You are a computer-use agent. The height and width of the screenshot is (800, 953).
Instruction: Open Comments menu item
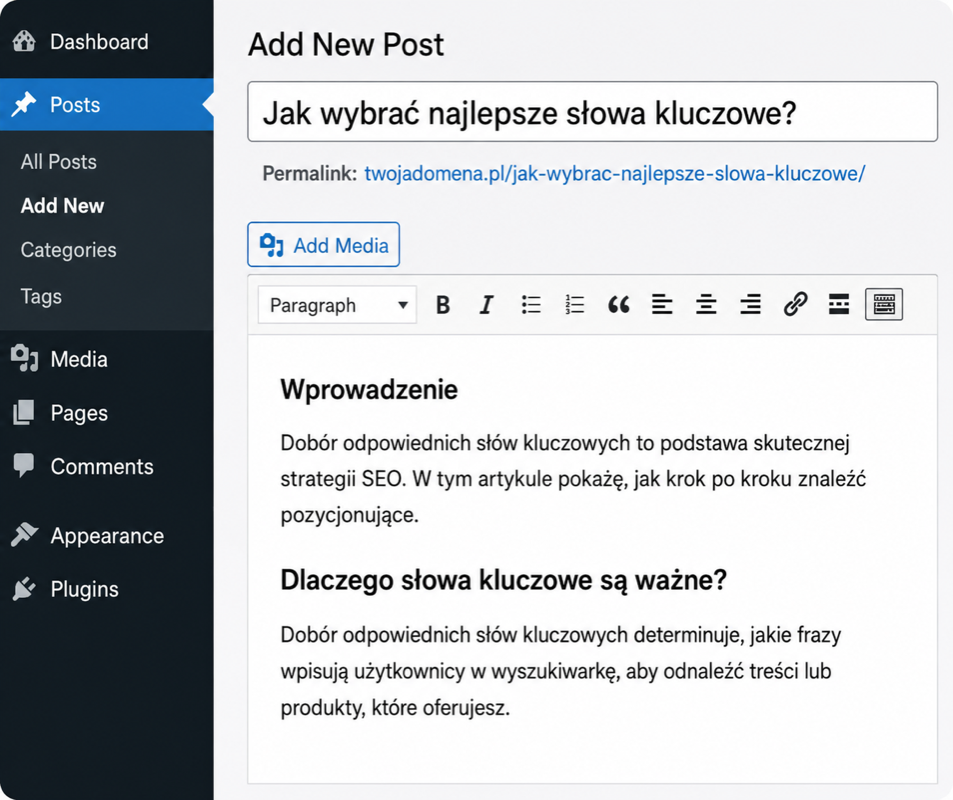pyautogui.click(x=107, y=466)
